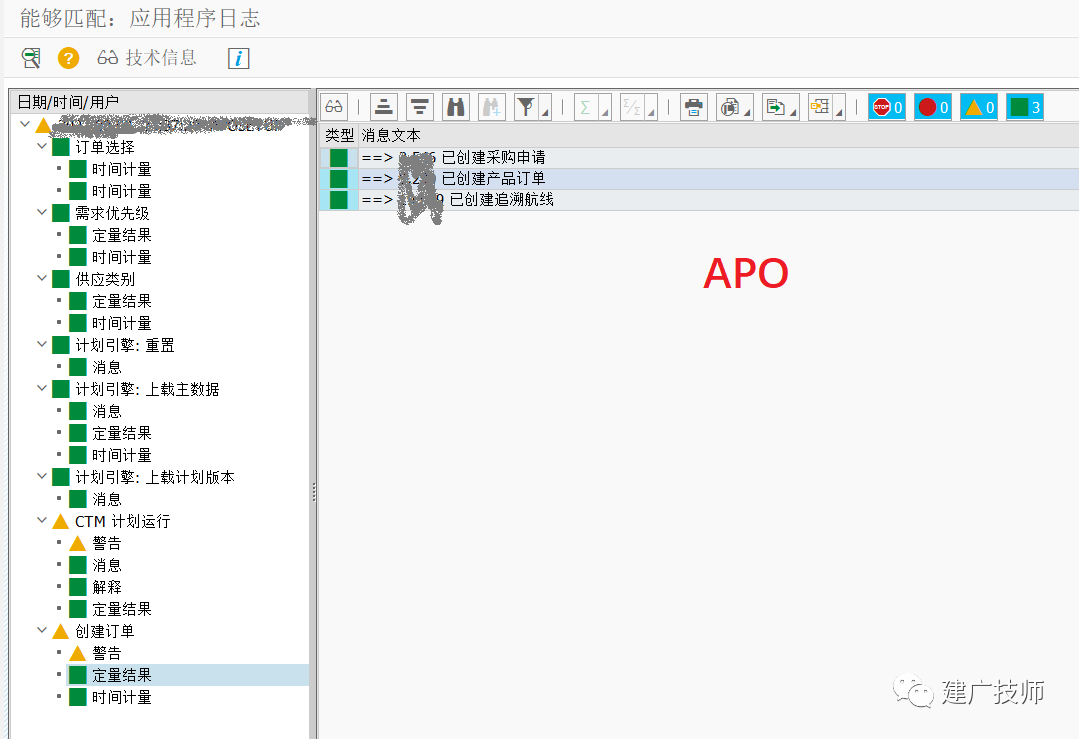This screenshot has height=739, width=1079.
Task: Open the filter dropdown arrow
Action: point(545,107)
